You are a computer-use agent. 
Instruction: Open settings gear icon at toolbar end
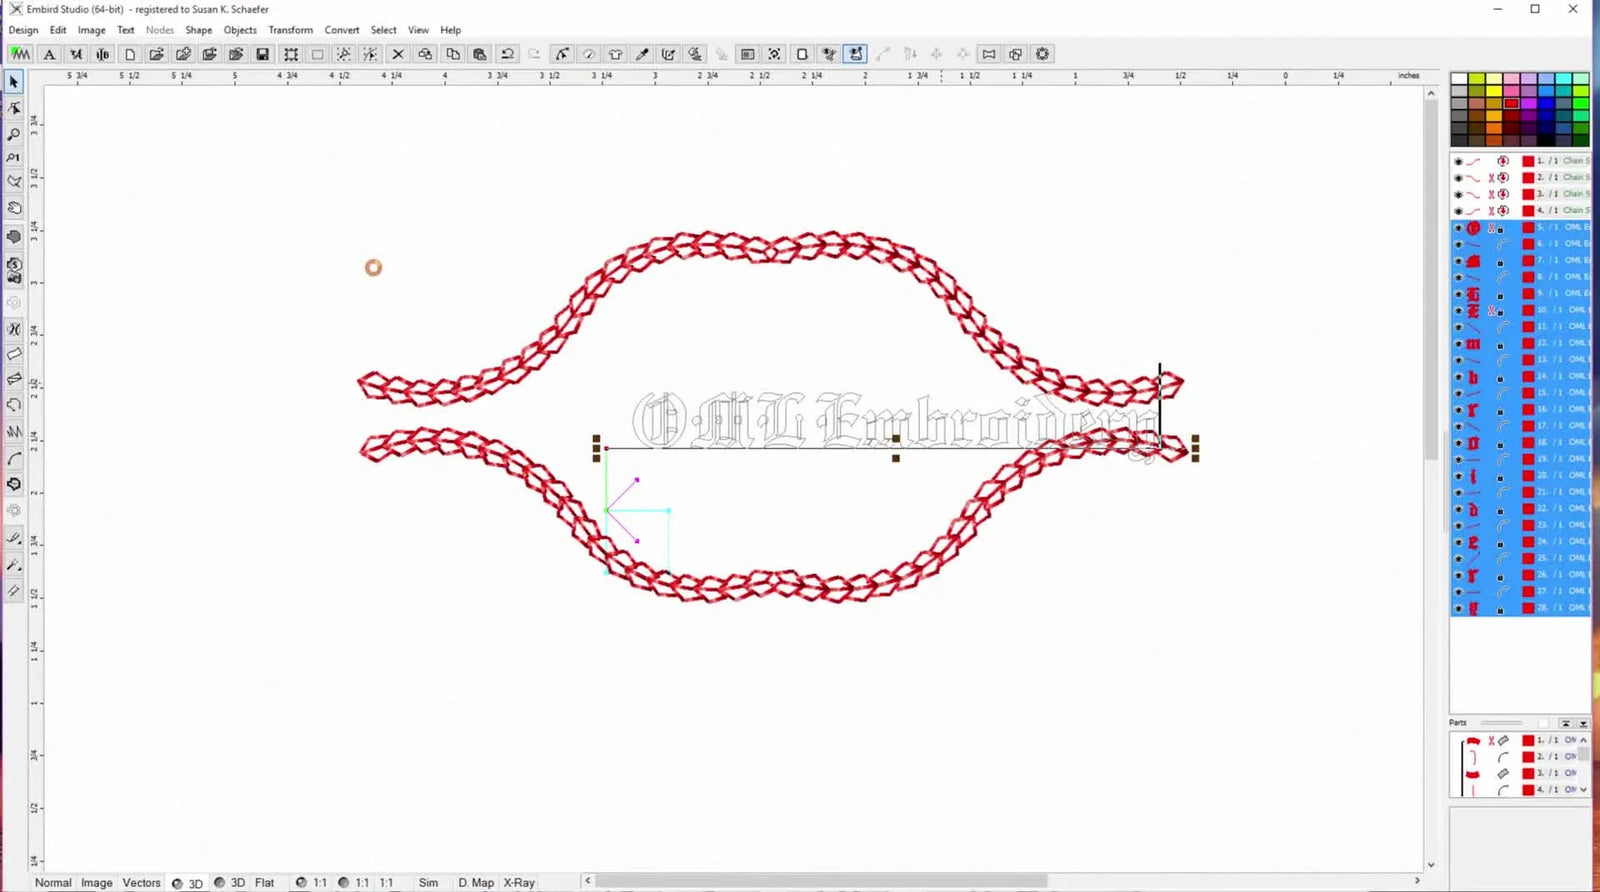tap(1043, 54)
